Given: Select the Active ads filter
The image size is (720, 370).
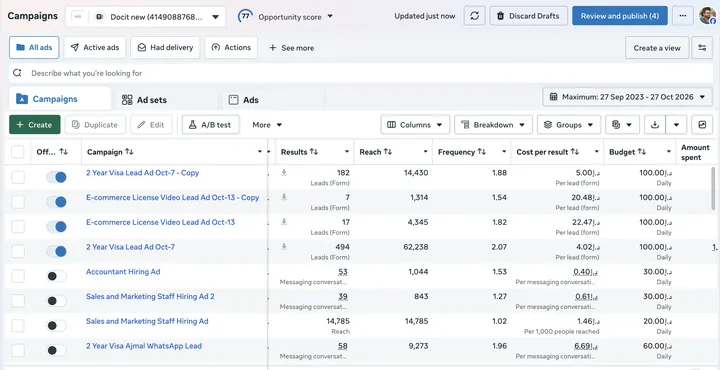Looking at the screenshot, I should (95, 48).
